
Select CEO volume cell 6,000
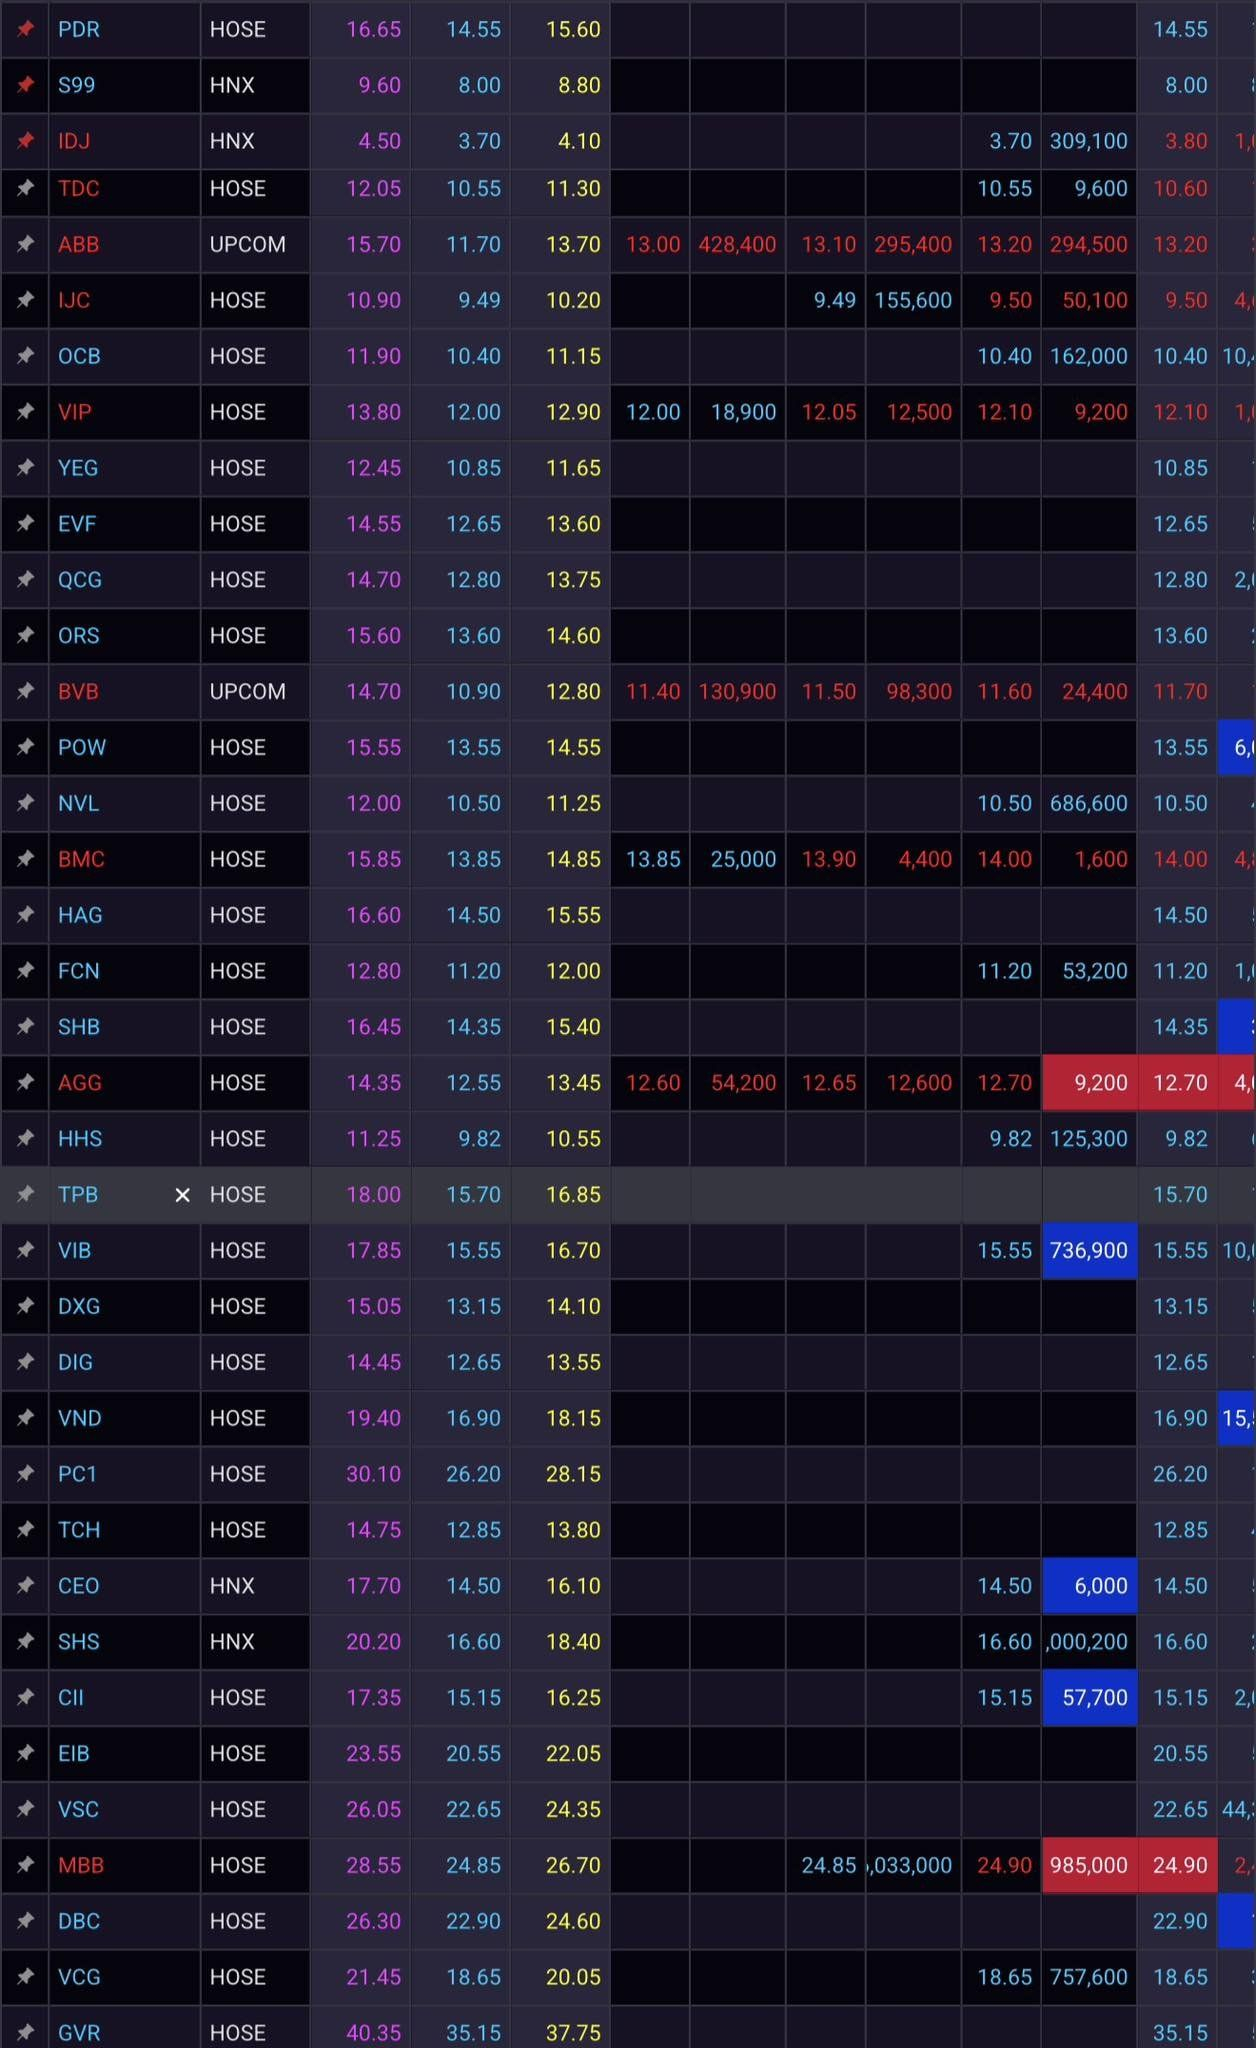click(1089, 1586)
